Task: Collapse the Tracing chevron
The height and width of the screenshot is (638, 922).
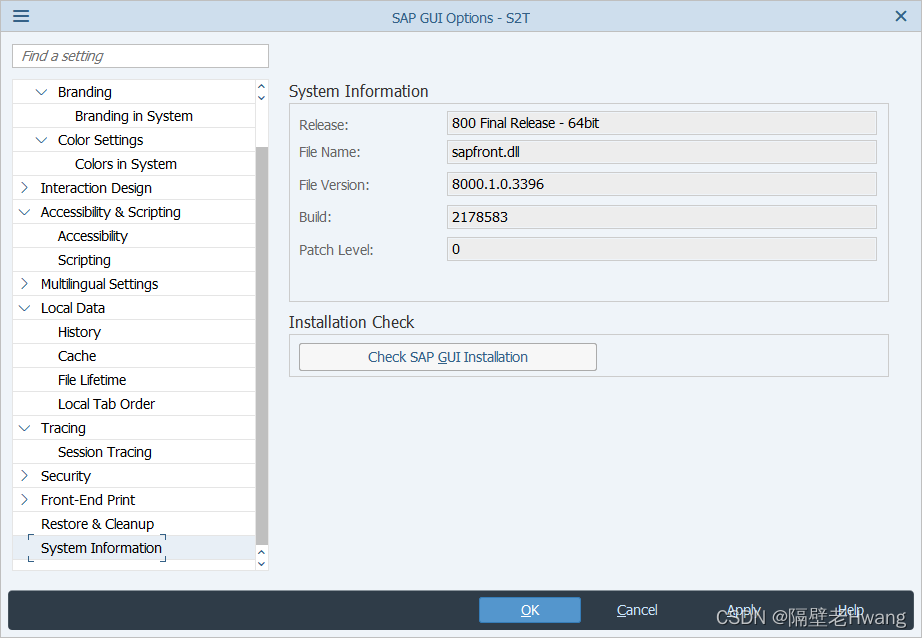Action: click(24, 428)
